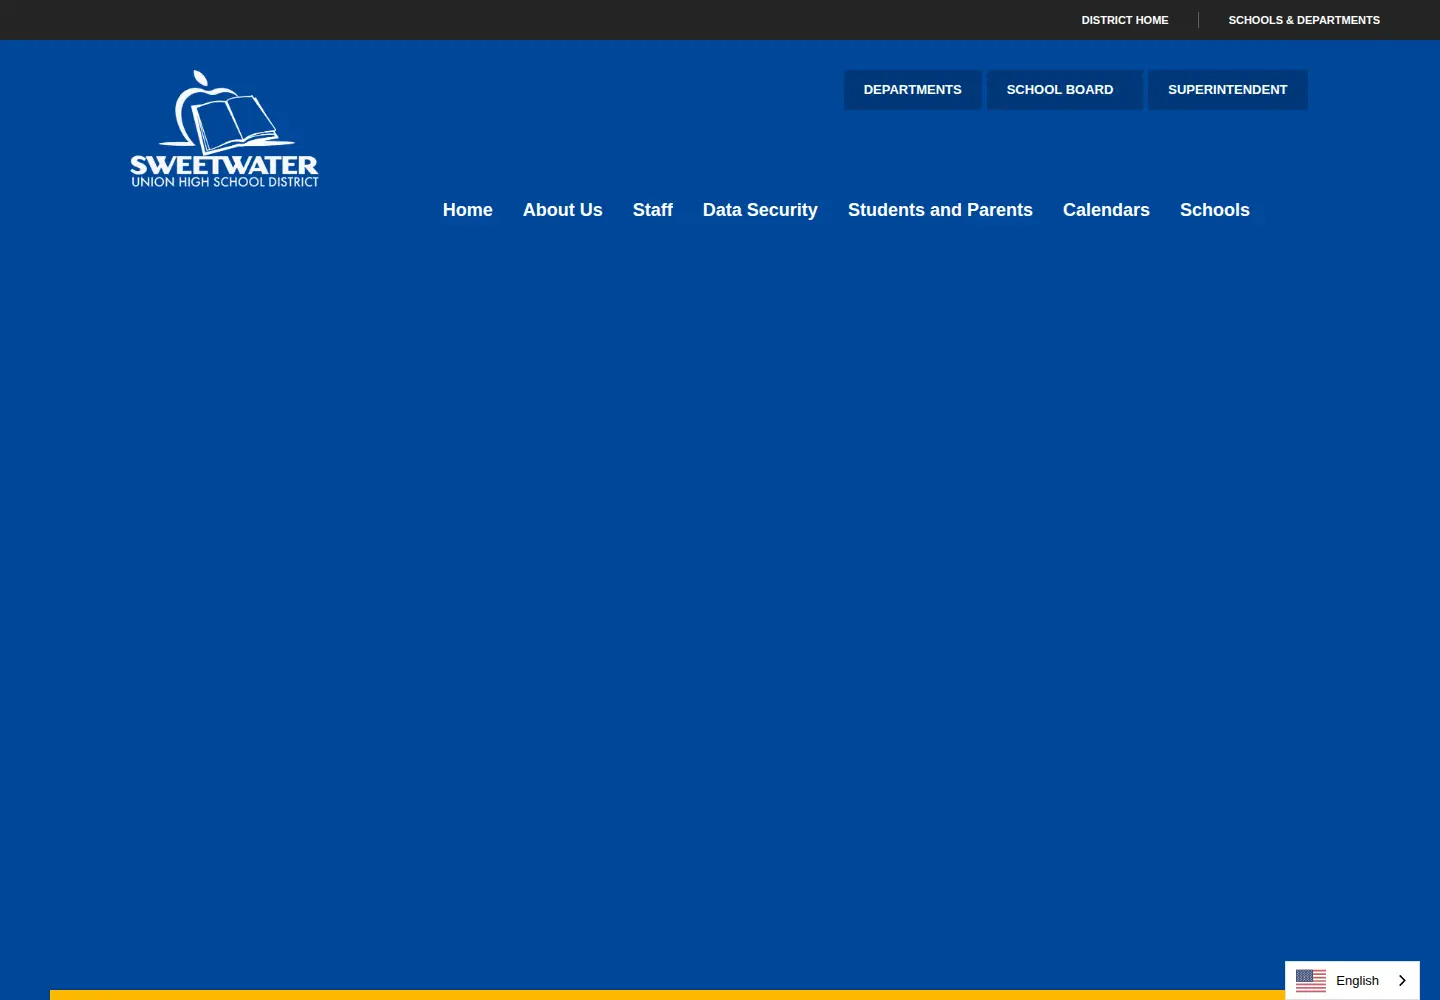Click the Departments button
1440x1000 pixels.
[x=913, y=90]
